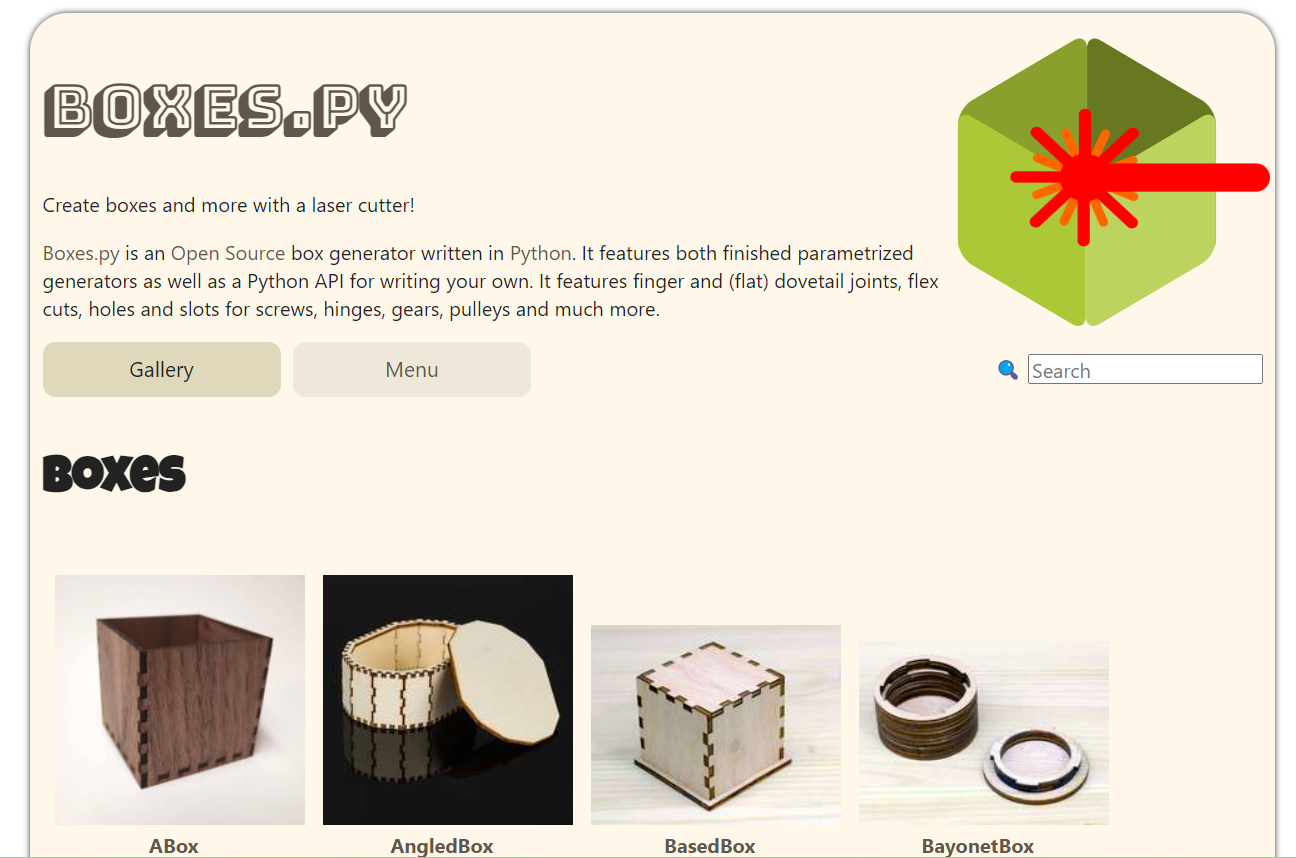Screen dimensions: 1296x858
Task: Click the BasedBox text label
Action: pos(710,846)
